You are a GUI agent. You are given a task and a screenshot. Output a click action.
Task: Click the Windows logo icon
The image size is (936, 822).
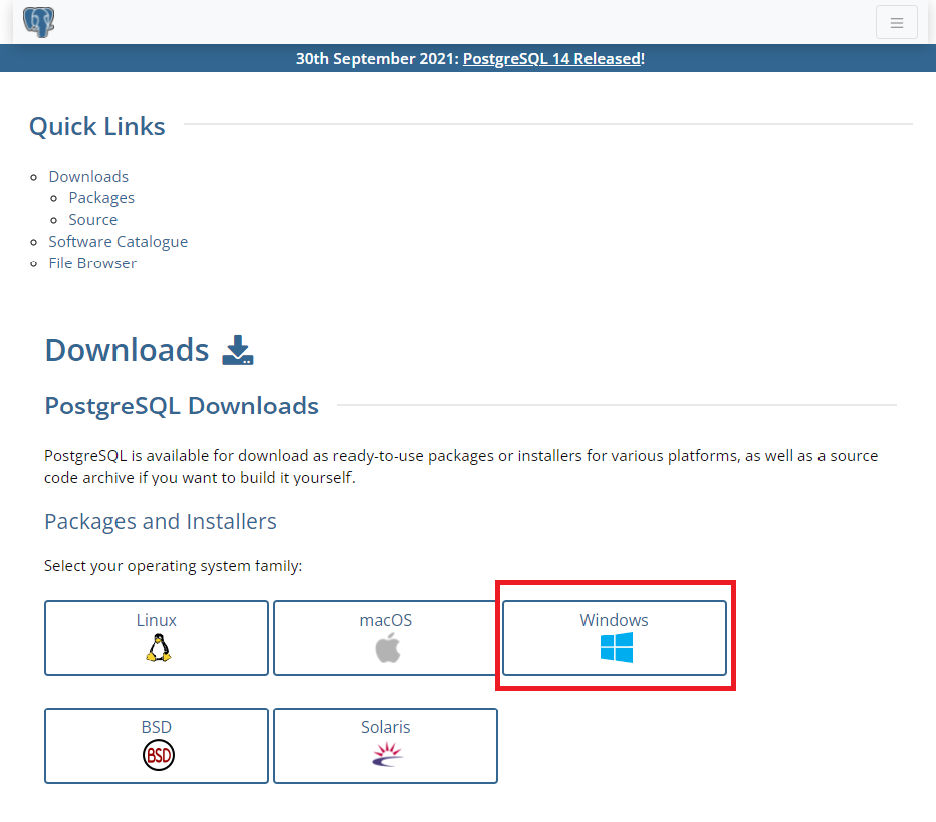tap(617, 648)
